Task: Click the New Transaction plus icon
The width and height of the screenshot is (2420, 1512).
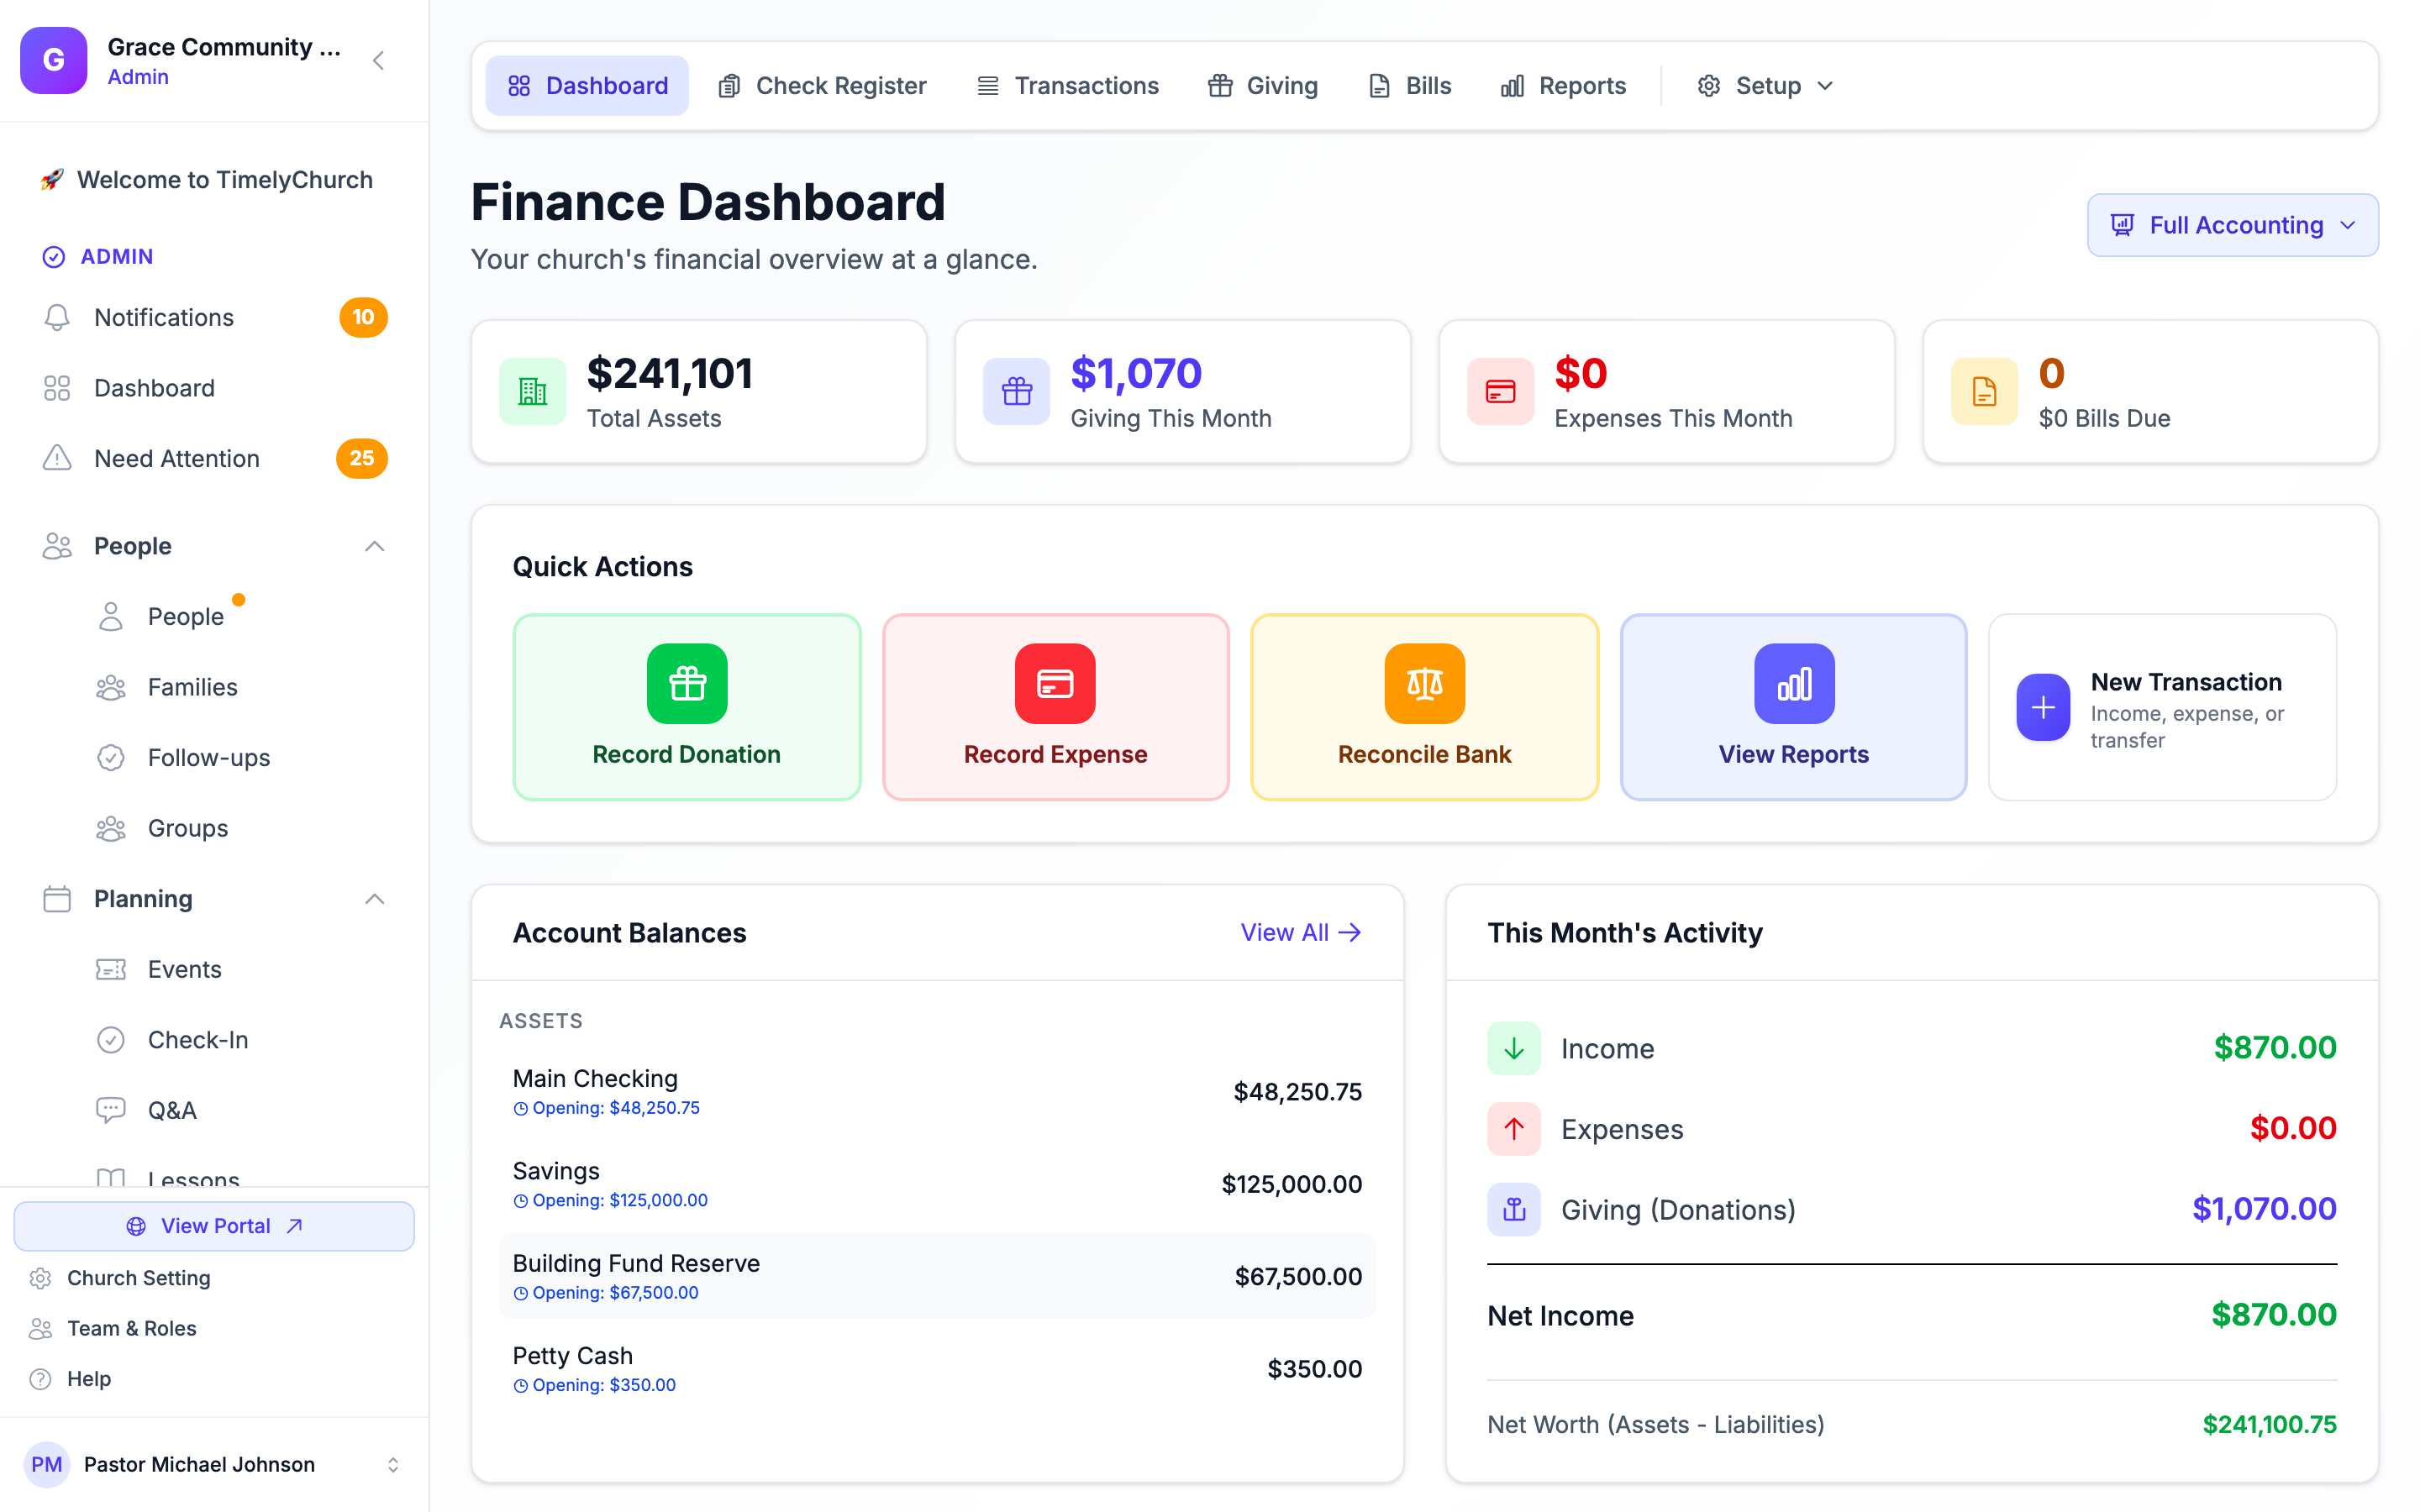Action: click(x=2043, y=707)
